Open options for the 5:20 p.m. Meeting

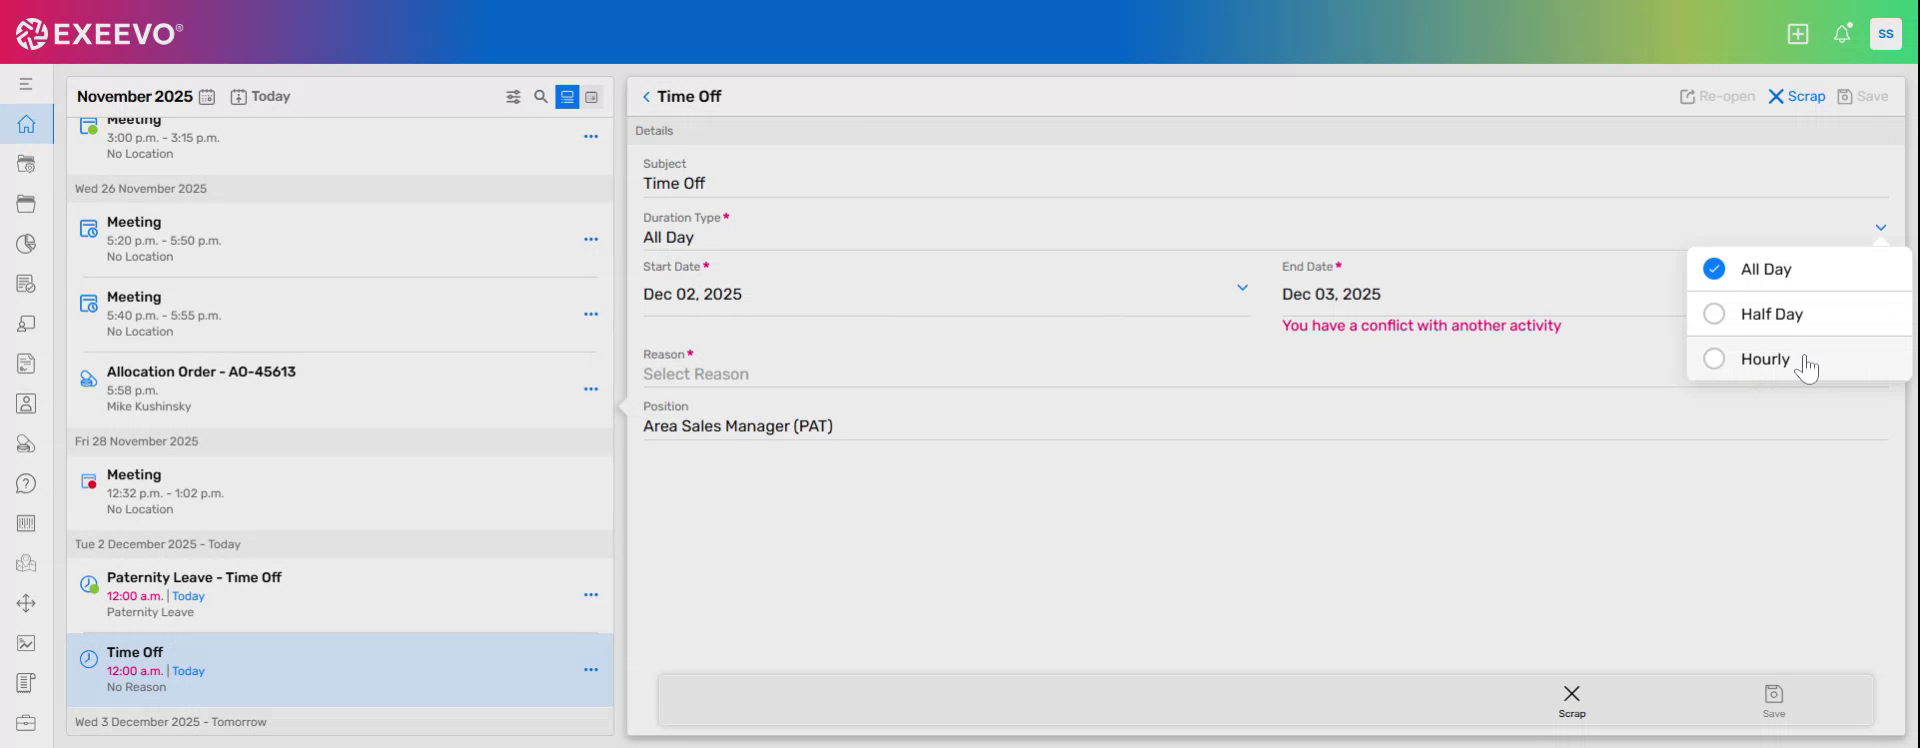[591, 239]
